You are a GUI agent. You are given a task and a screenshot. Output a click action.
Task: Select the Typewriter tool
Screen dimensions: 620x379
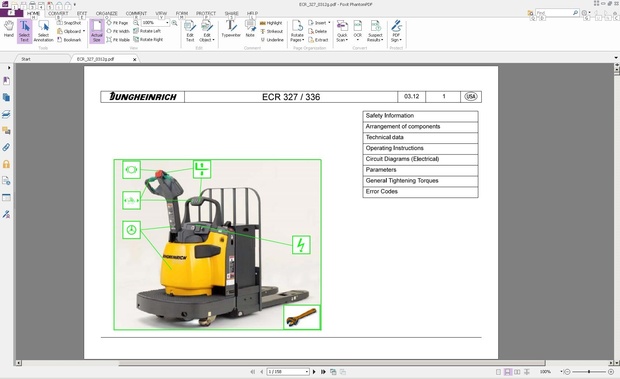(x=231, y=29)
